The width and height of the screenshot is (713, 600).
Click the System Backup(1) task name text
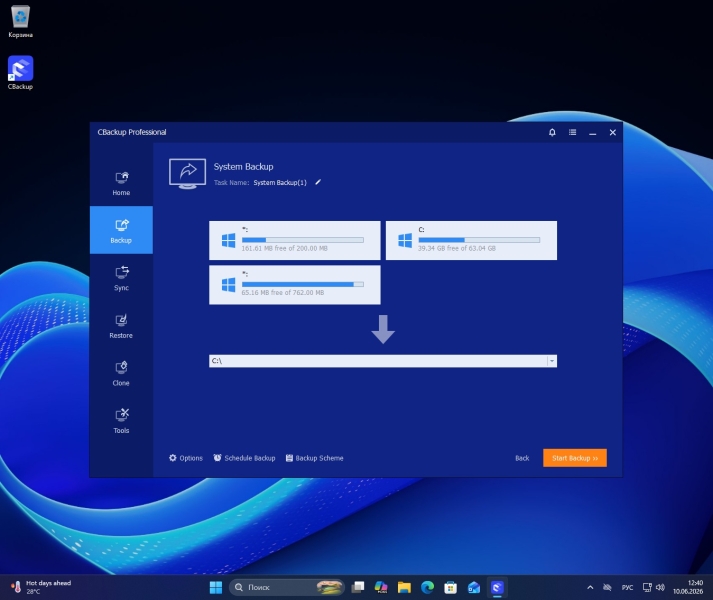click(280, 182)
